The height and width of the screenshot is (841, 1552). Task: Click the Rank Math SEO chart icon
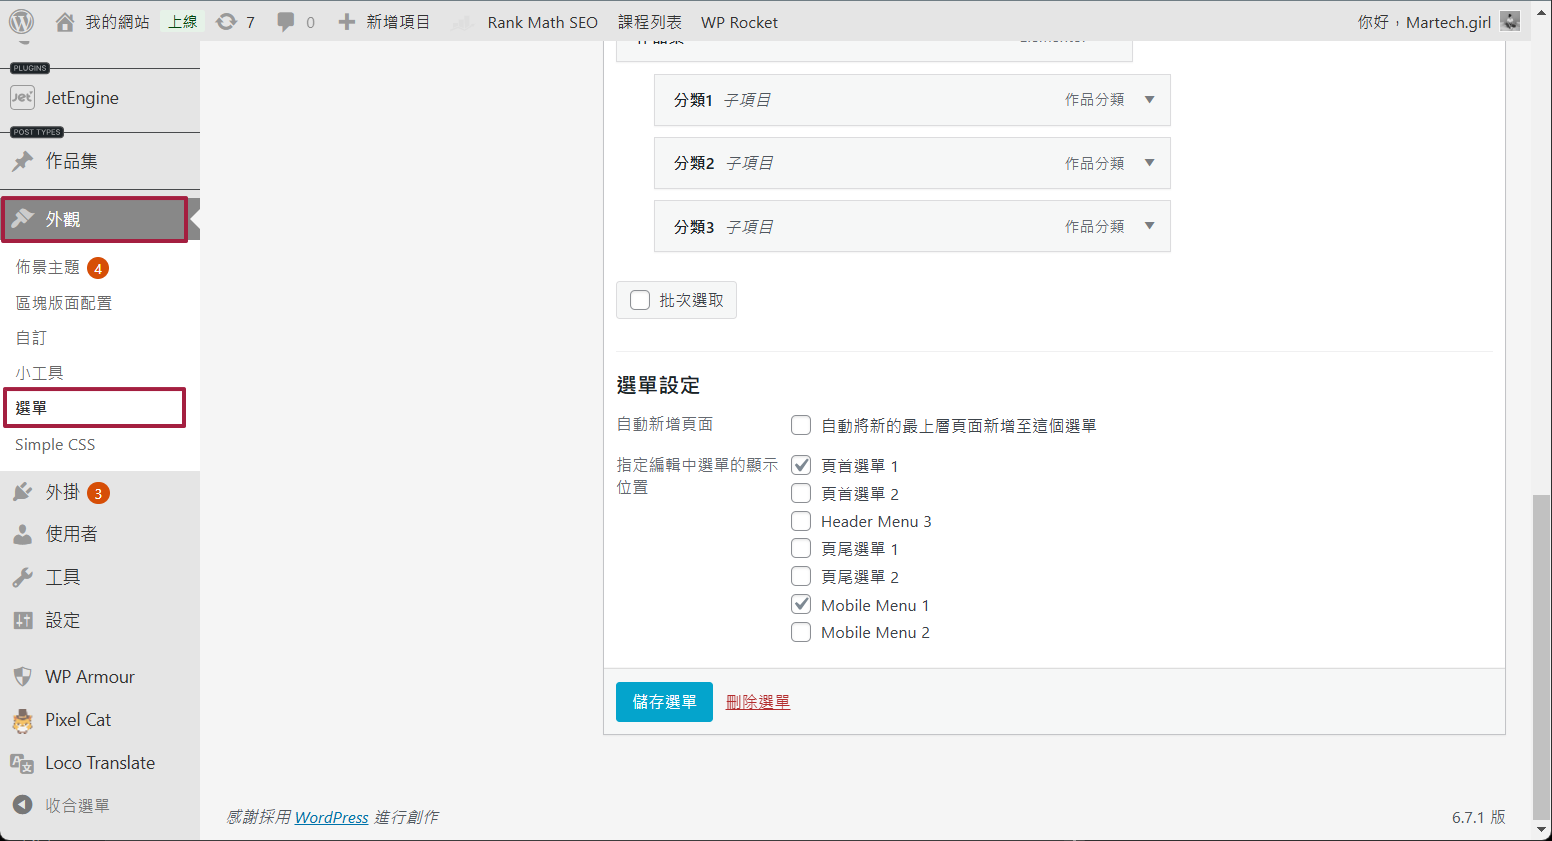[x=462, y=22]
